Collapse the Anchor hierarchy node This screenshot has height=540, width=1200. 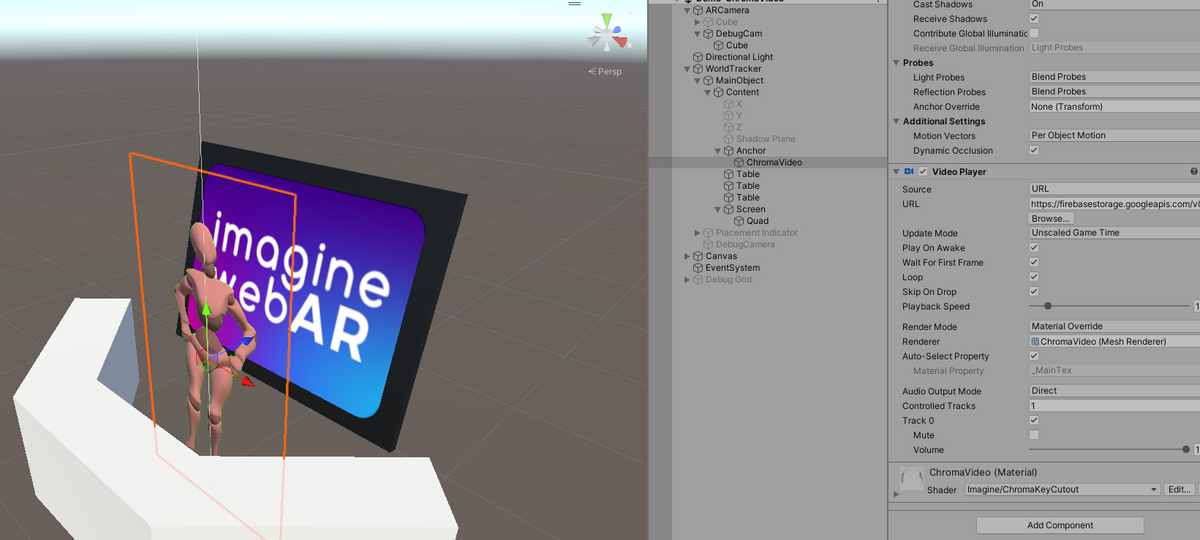[719, 151]
